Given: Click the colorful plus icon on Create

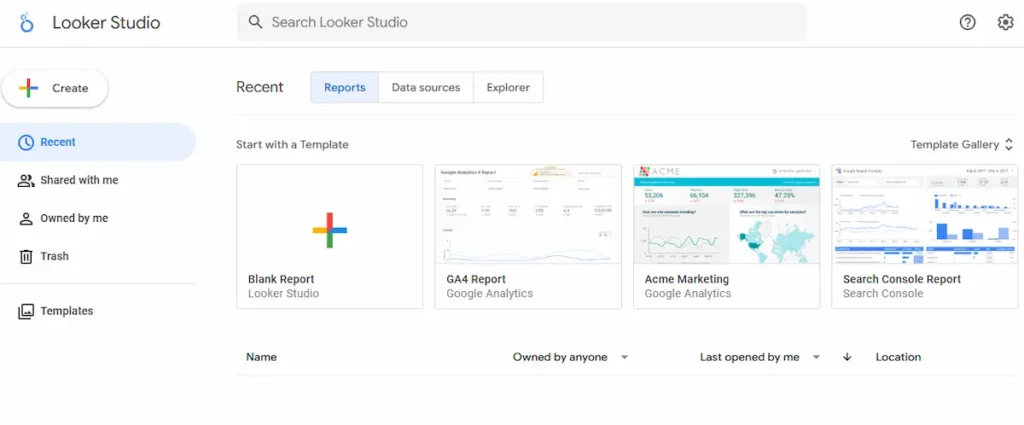Looking at the screenshot, I should pyautogui.click(x=29, y=88).
